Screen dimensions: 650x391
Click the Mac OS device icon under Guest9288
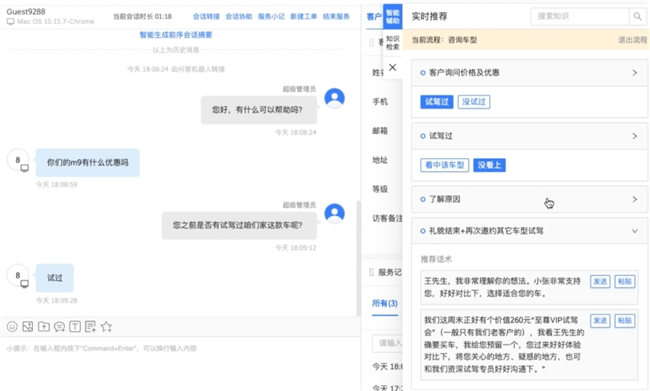pyautogui.click(x=10, y=22)
